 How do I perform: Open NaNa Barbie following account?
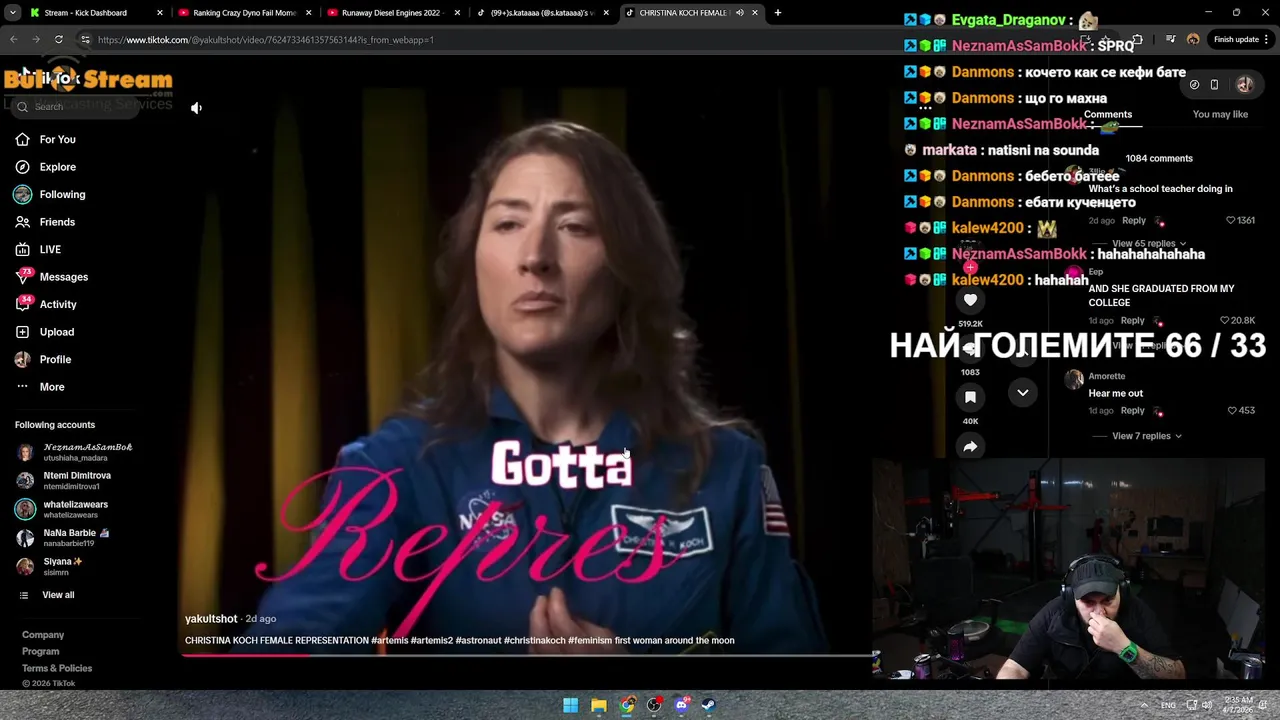tap(63, 538)
